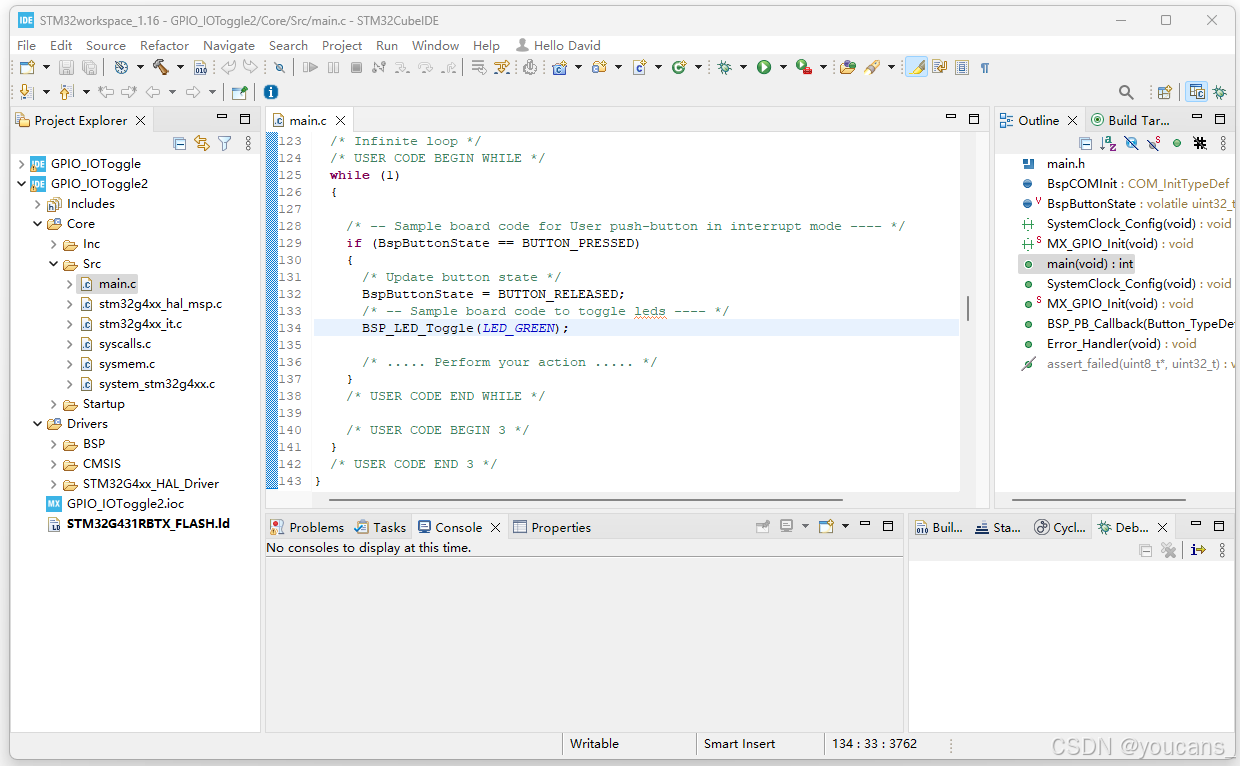
Task: Open the Navigate menu
Action: pos(229,45)
